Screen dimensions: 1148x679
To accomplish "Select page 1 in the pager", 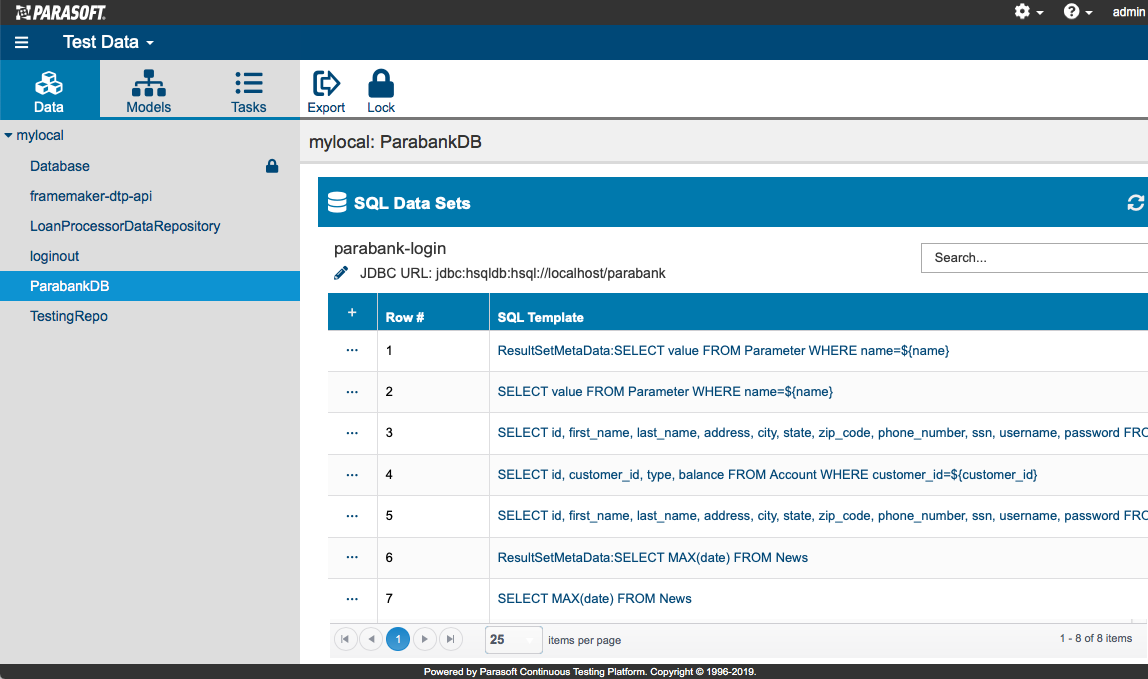I will 398,639.
